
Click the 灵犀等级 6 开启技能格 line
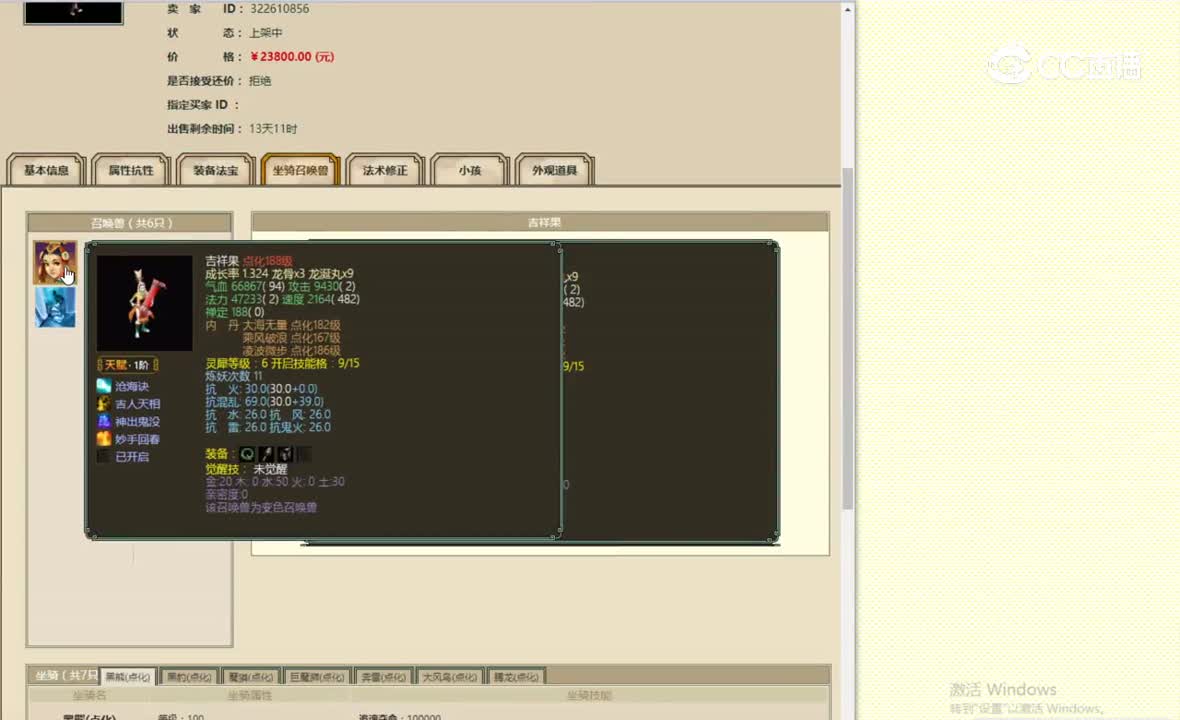[x=282, y=363]
